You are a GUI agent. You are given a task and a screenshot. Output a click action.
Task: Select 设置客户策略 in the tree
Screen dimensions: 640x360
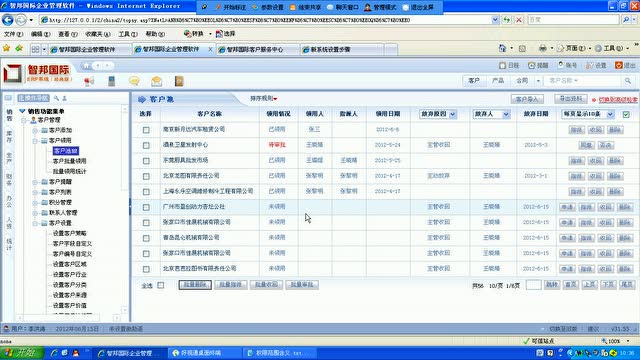(x=69, y=233)
